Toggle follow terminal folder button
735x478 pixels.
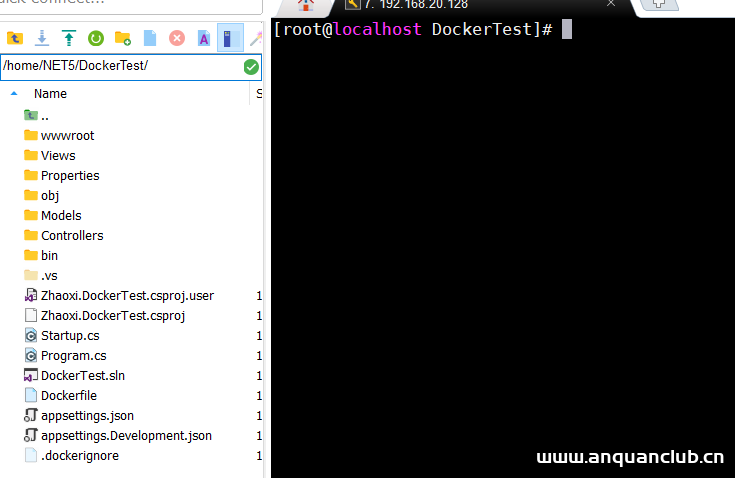(x=230, y=38)
